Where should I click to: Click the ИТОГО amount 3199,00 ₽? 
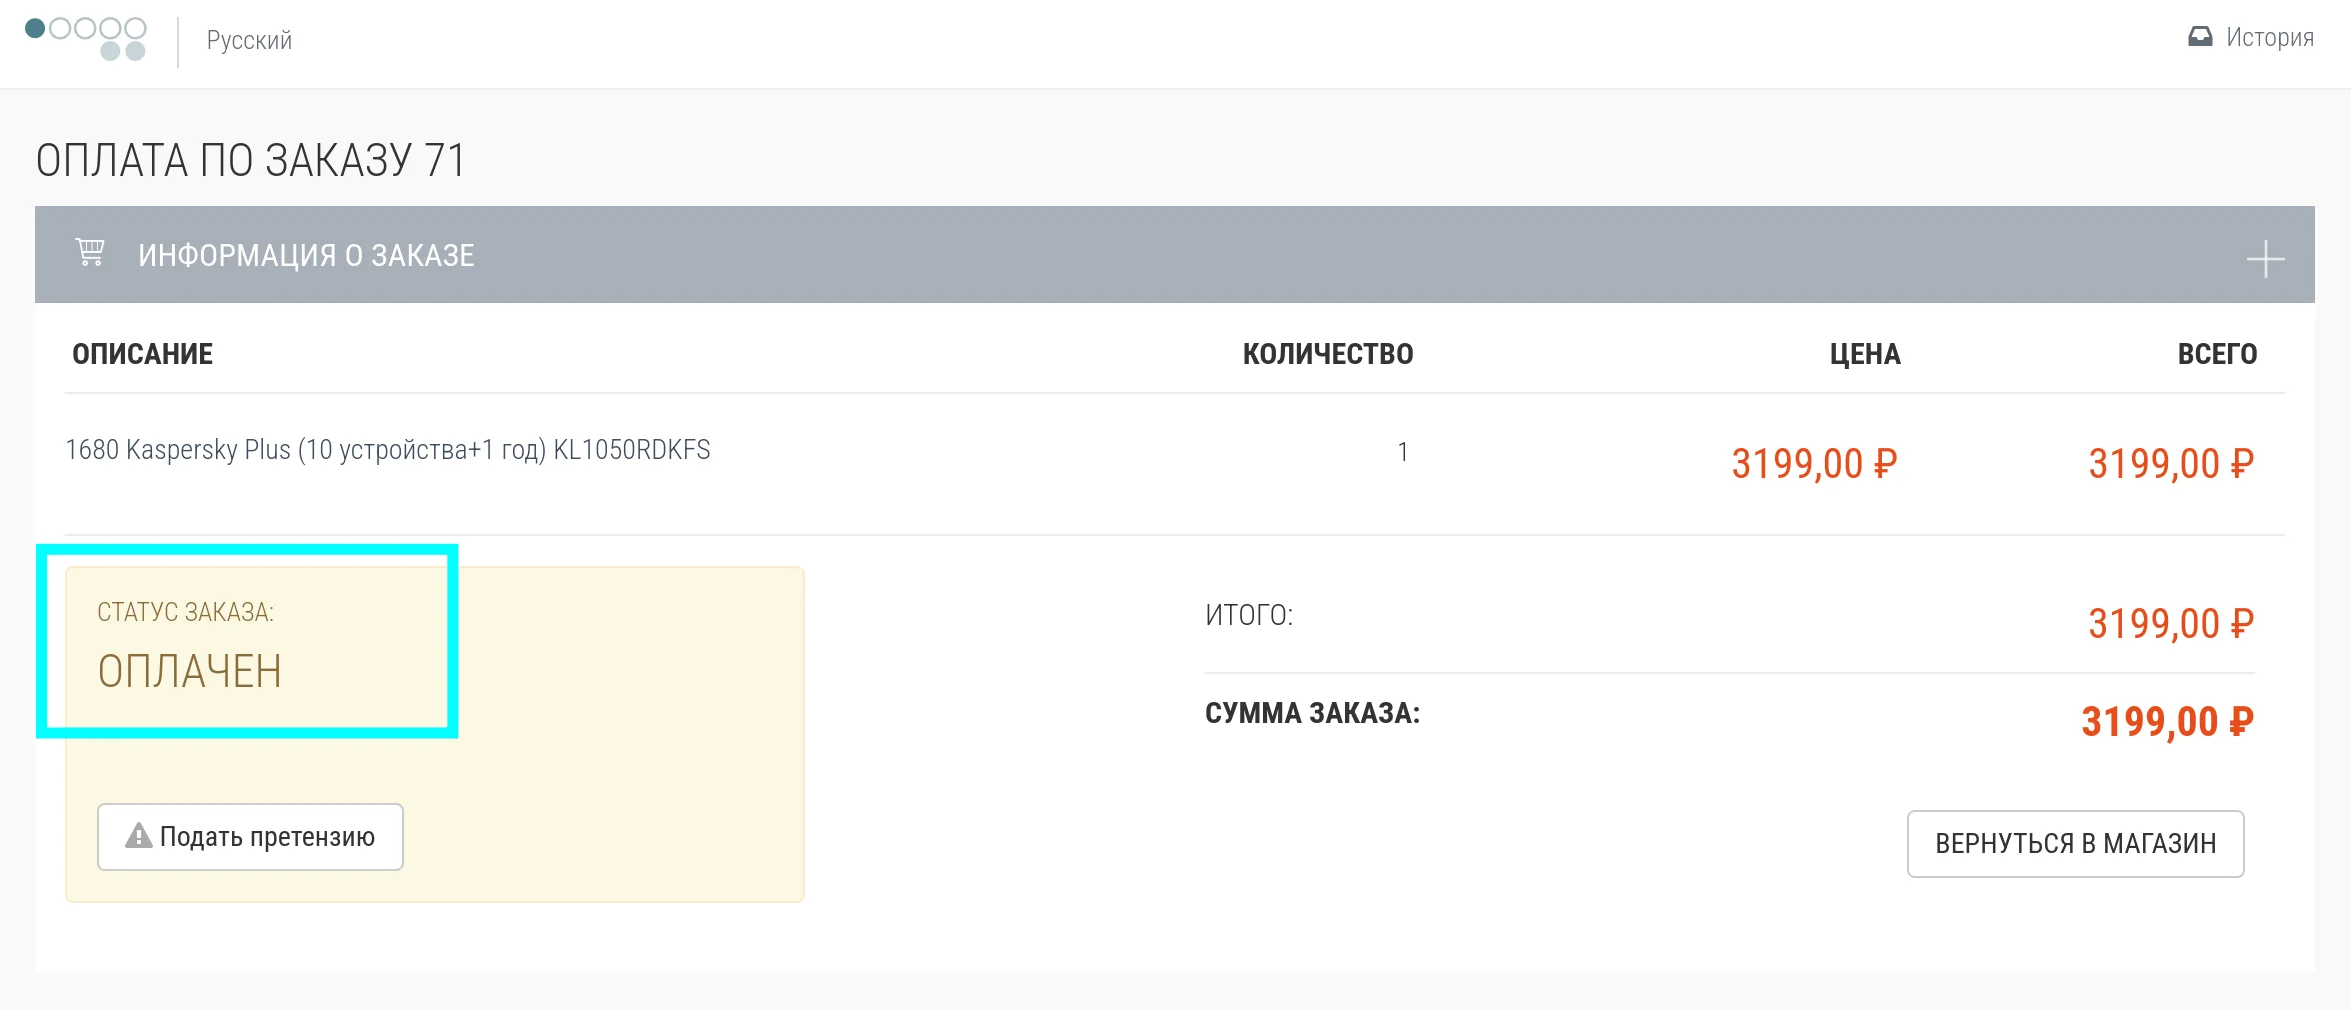[2170, 623]
